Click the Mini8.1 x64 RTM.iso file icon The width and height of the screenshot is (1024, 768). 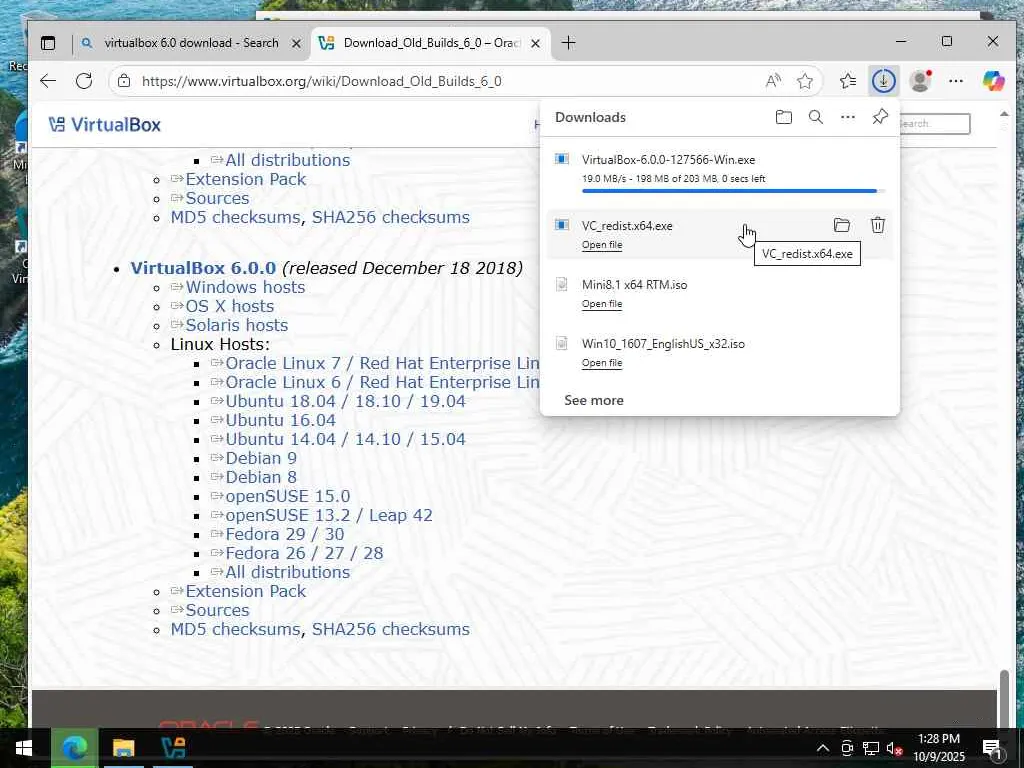point(562,285)
